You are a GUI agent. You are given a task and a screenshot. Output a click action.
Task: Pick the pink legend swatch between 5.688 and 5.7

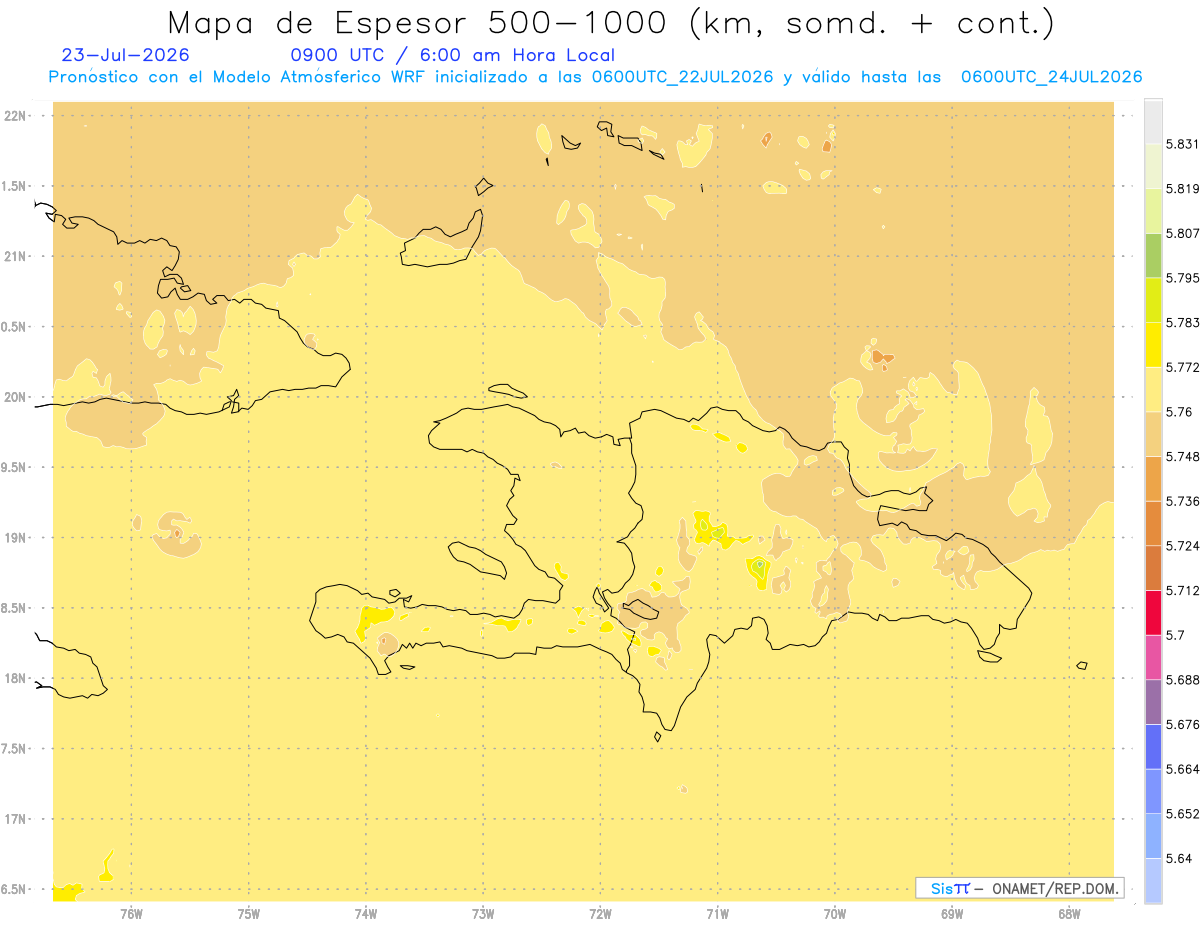pyautogui.click(x=1153, y=657)
